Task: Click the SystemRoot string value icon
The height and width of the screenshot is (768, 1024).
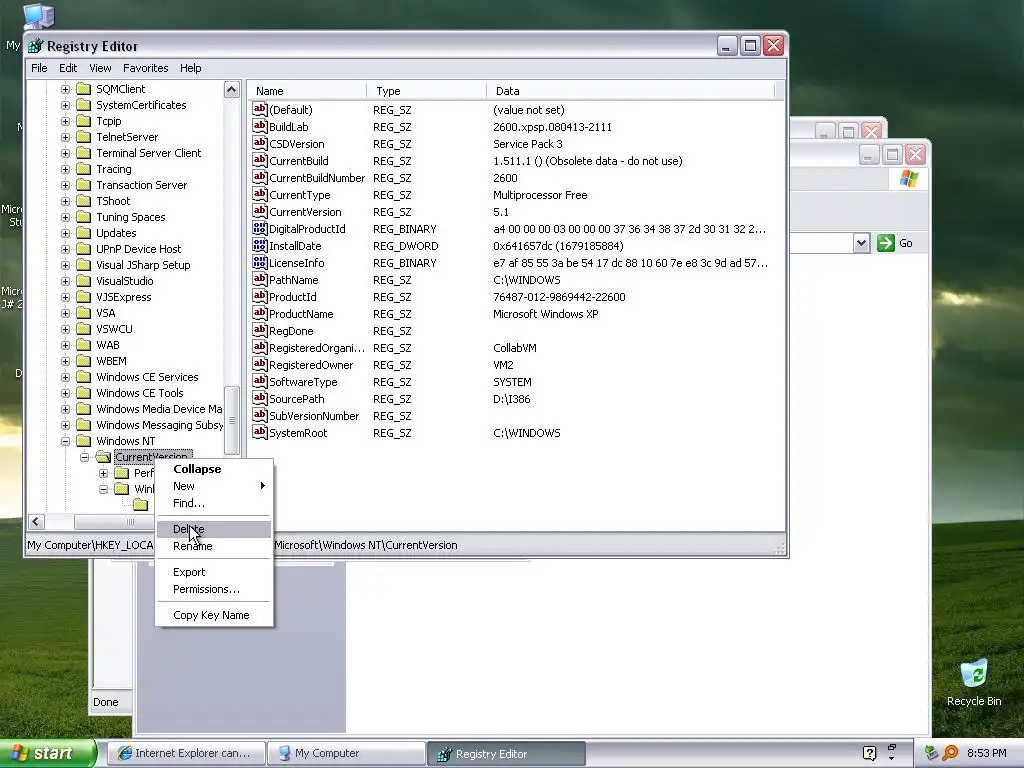Action: 259,432
